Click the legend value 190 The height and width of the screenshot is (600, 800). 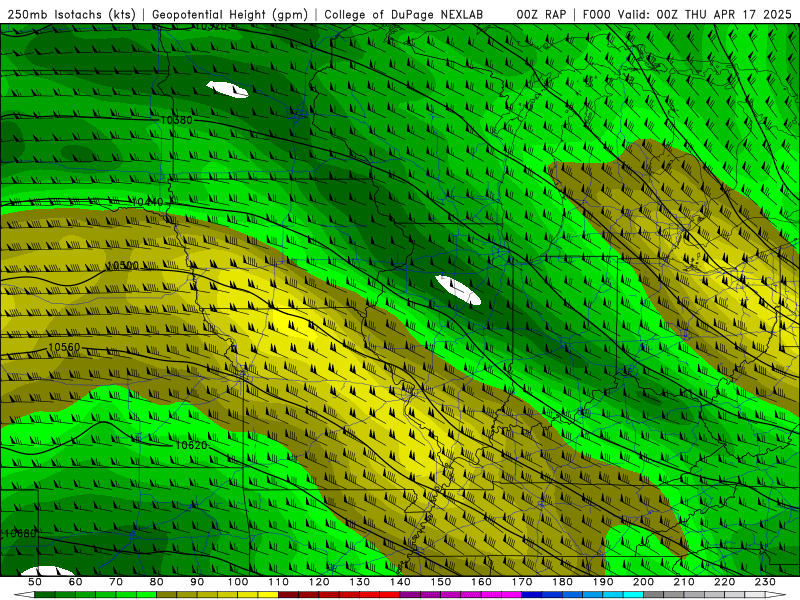point(603,582)
